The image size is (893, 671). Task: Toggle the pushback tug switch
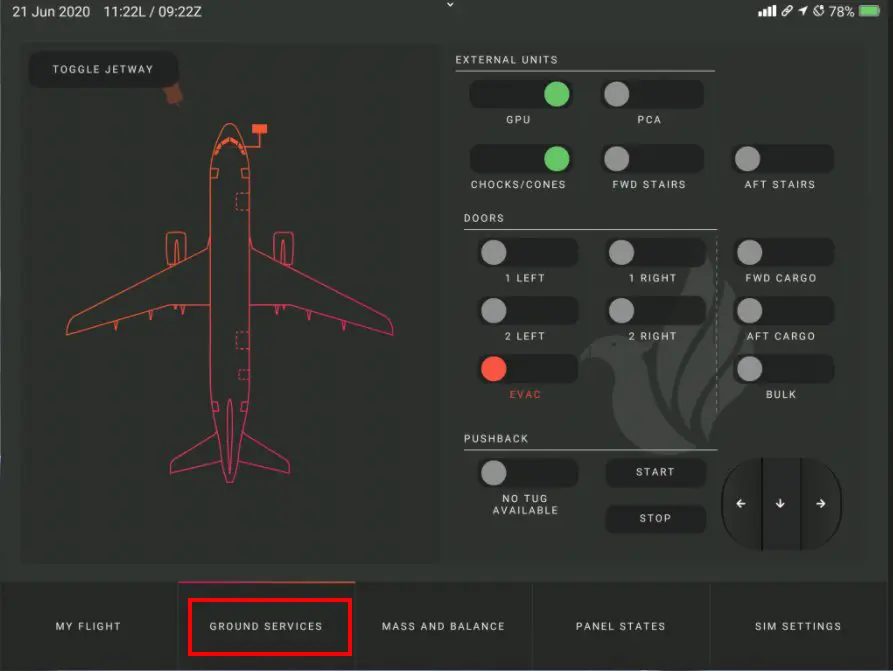pyautogui.click(x=528, y=472)
